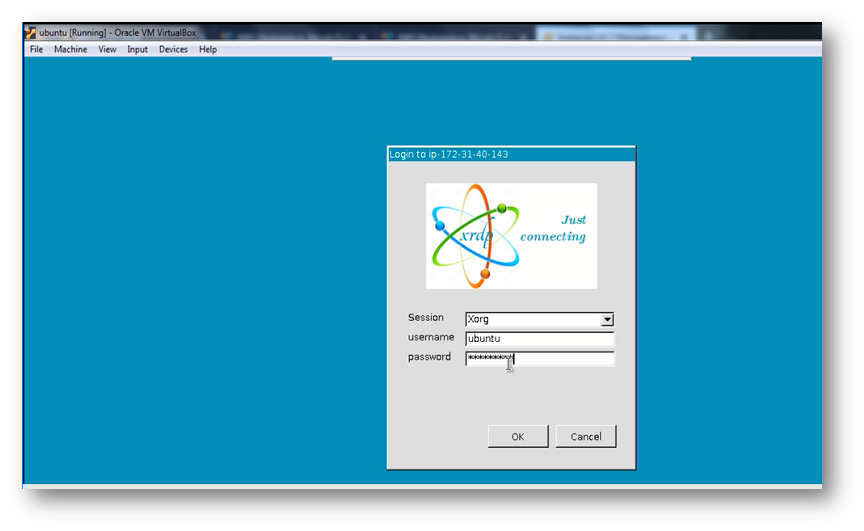Image resolution: width=864 pixels, height=531 pixels.
Task: Open the Help menu
Action: 208,50
